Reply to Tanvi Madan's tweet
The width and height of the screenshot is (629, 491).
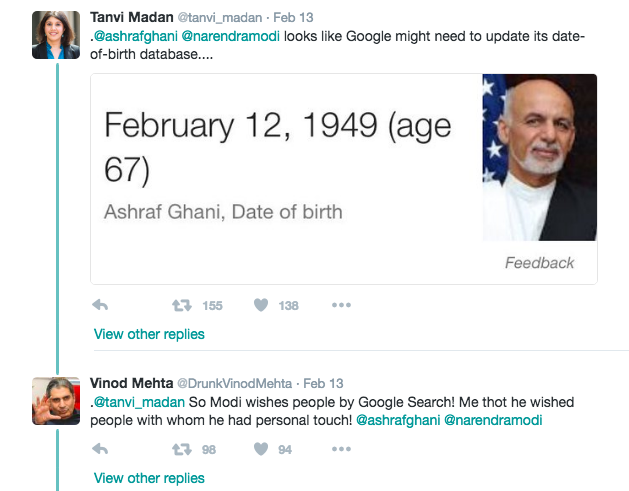coord(100,305)
